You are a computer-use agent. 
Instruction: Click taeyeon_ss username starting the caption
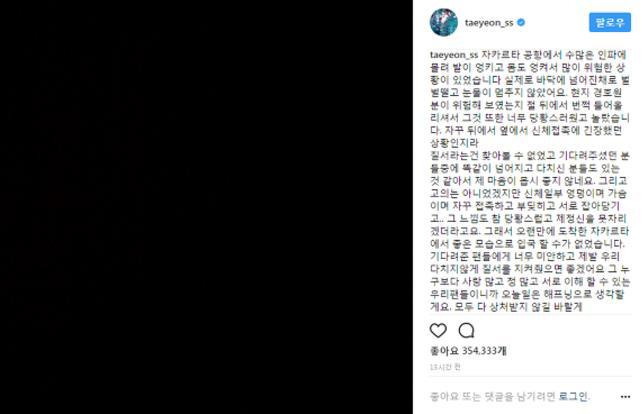click(x=454, y=55)
